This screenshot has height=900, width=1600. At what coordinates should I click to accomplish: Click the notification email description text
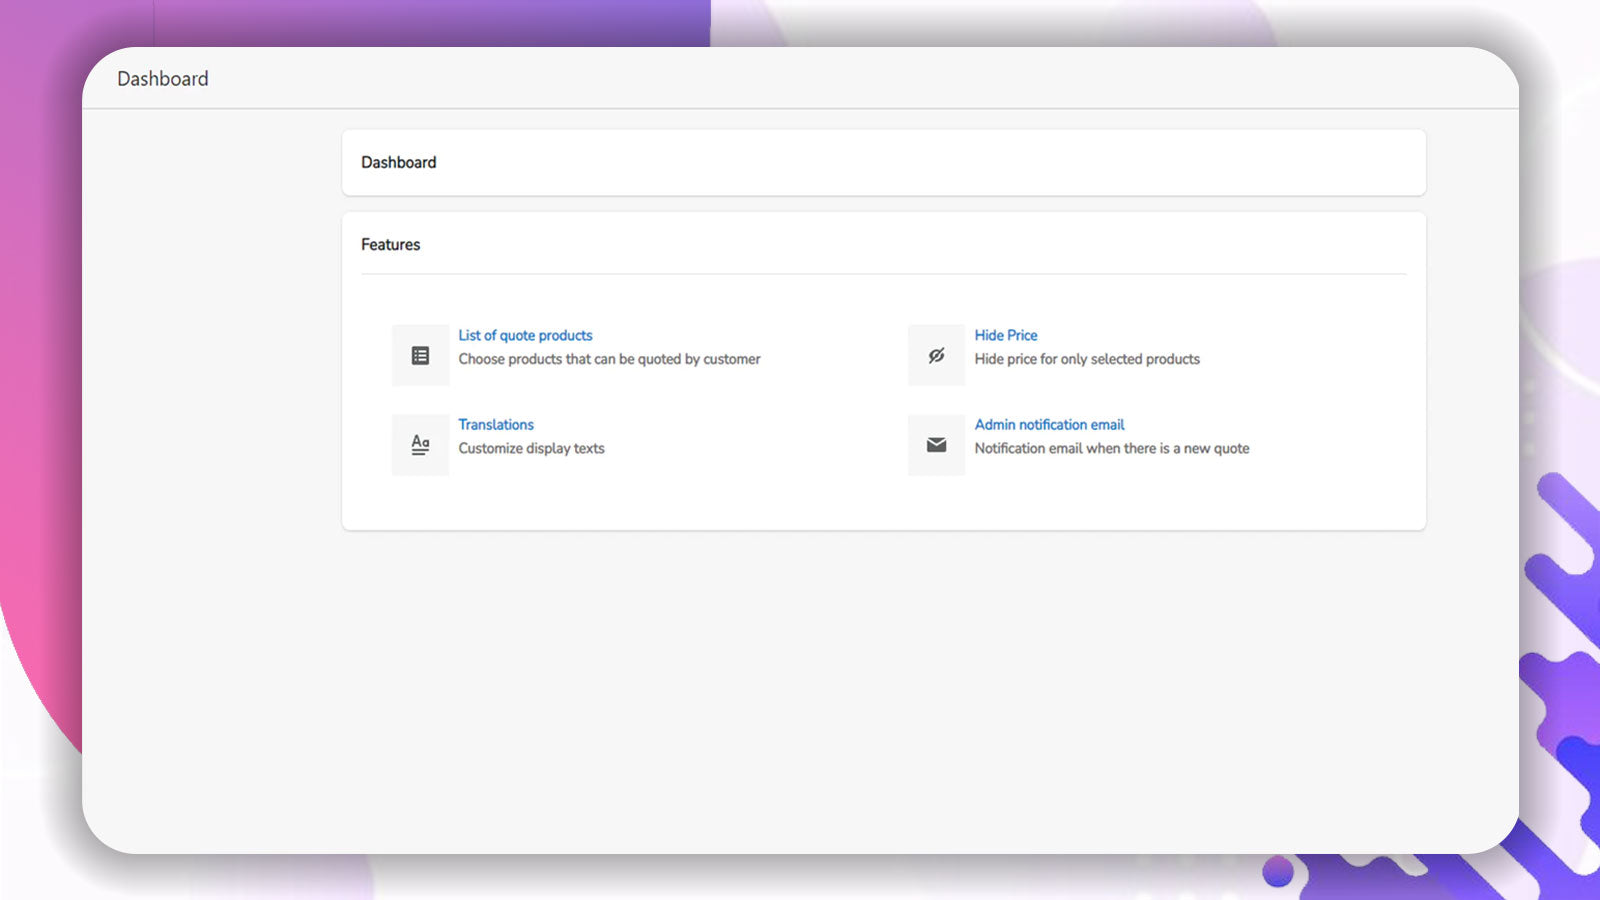1112,448
